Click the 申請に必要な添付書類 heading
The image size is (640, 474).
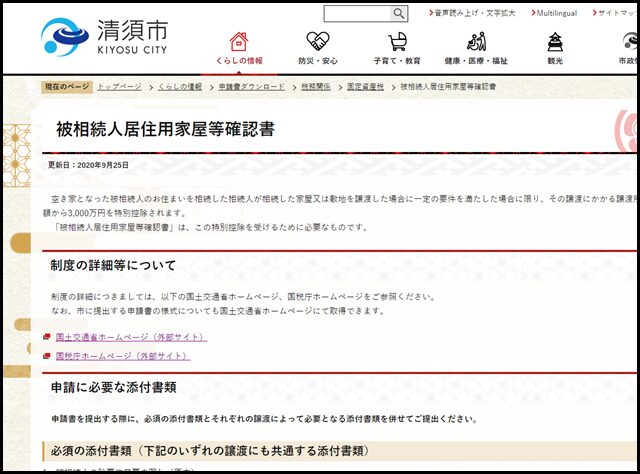point(113,387)
